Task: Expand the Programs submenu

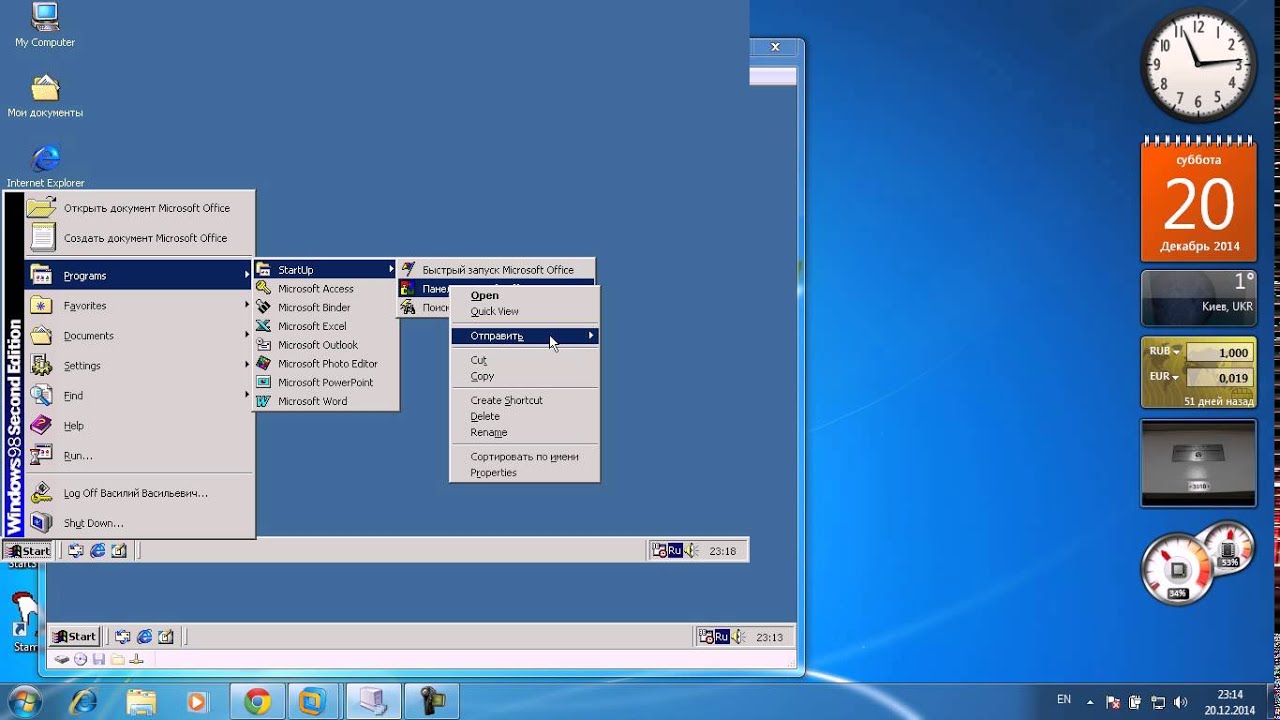Action: tap(139, 276)
